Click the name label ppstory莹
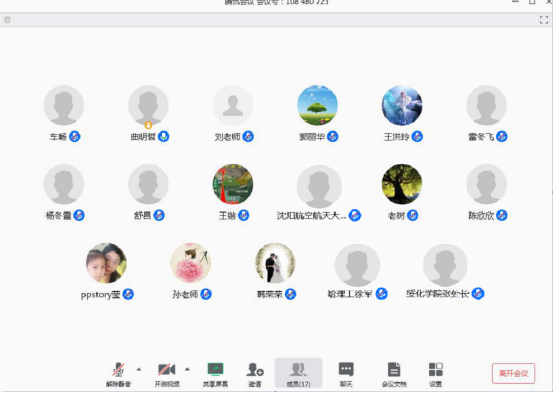The height and width of the screenshot is (393, 554). coord(101,294)
